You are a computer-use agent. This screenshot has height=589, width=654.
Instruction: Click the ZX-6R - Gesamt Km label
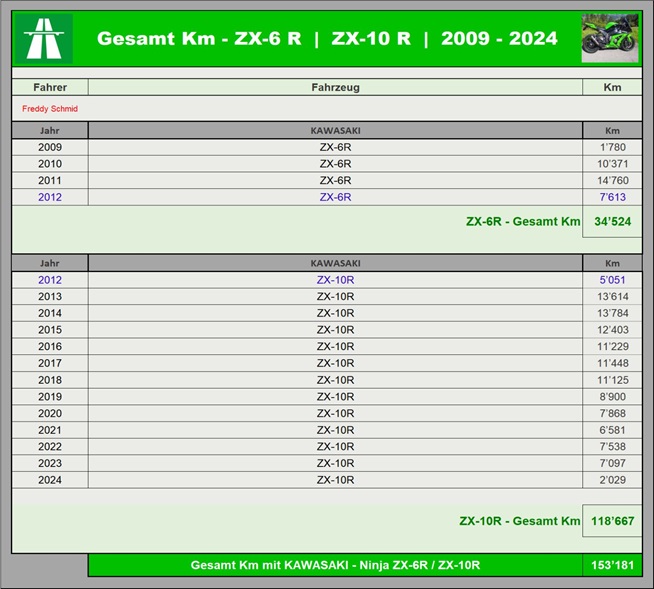coord(522,222)
